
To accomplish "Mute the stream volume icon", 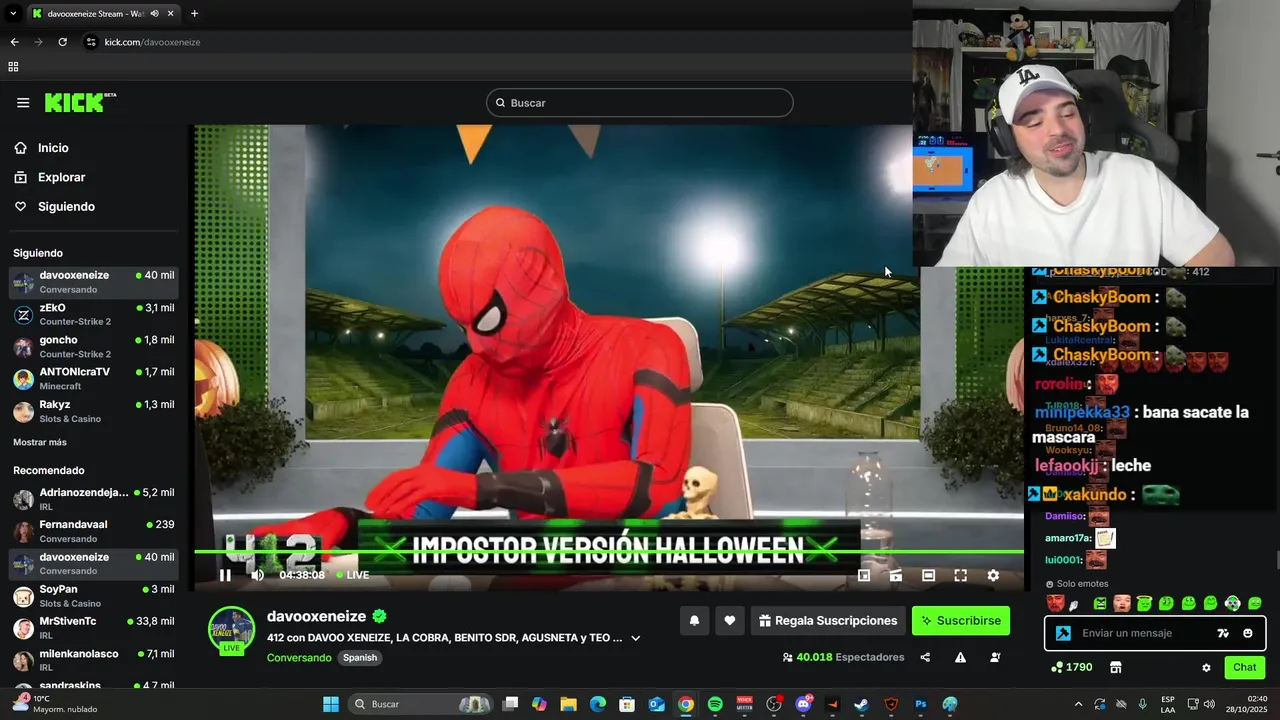I will [x=257, y=575].
